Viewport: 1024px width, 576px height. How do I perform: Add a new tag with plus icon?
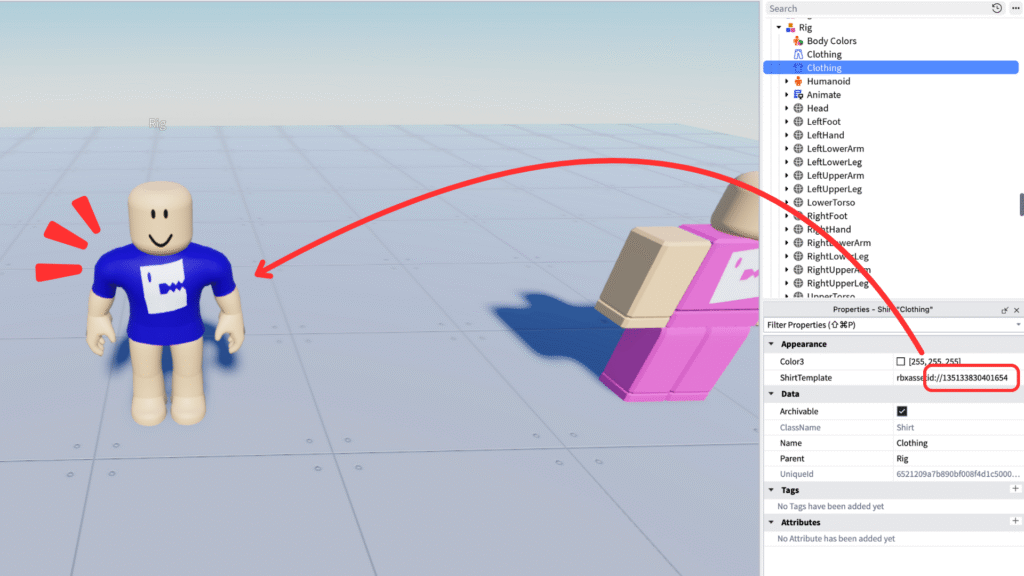click(x=1015, y=489)
